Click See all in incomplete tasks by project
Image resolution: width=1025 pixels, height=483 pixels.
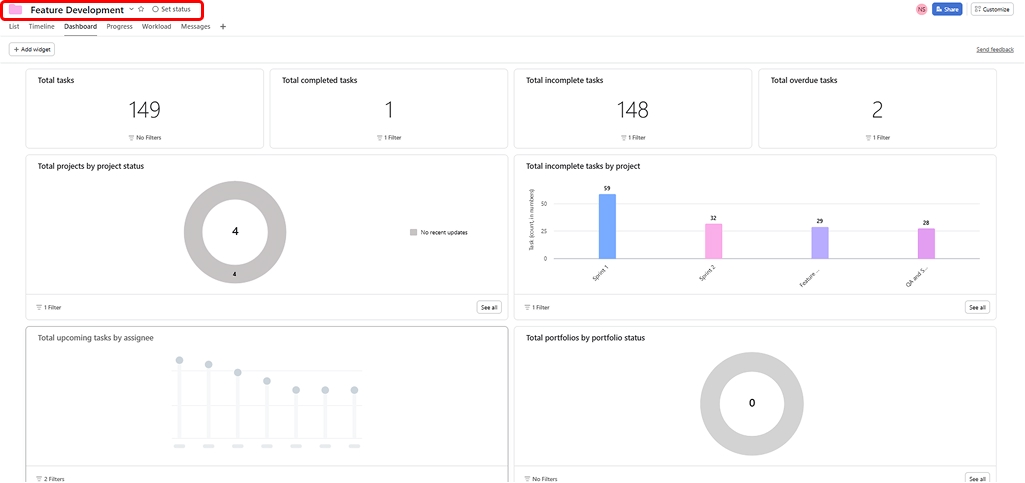(977, 307)
